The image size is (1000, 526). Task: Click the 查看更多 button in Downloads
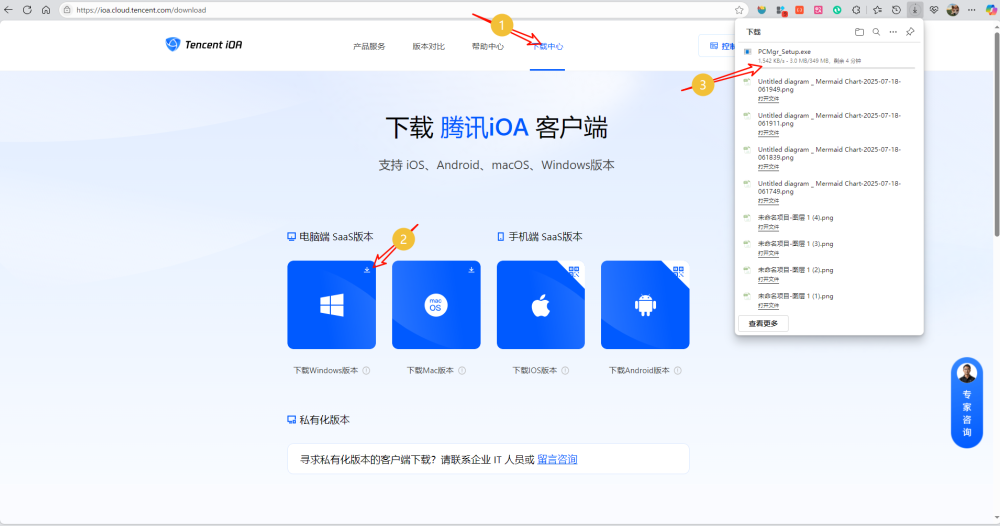tap(763, 323)
